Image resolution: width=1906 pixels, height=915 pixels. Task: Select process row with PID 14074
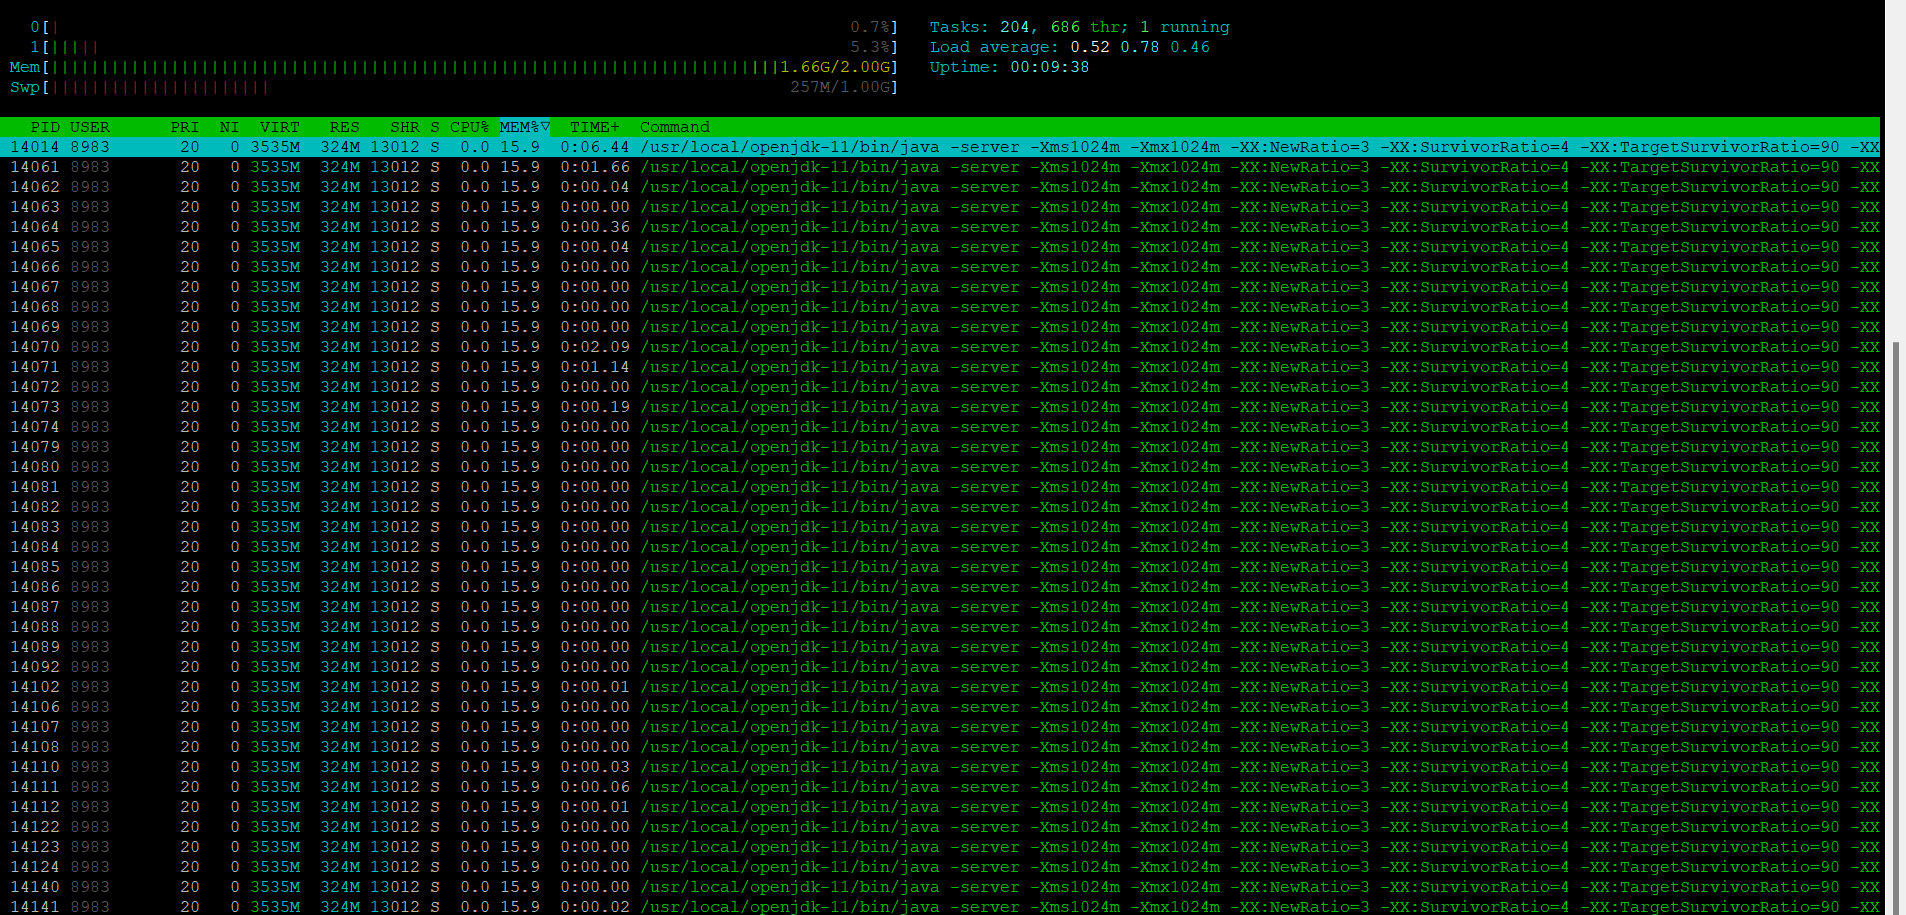[940, 427]
